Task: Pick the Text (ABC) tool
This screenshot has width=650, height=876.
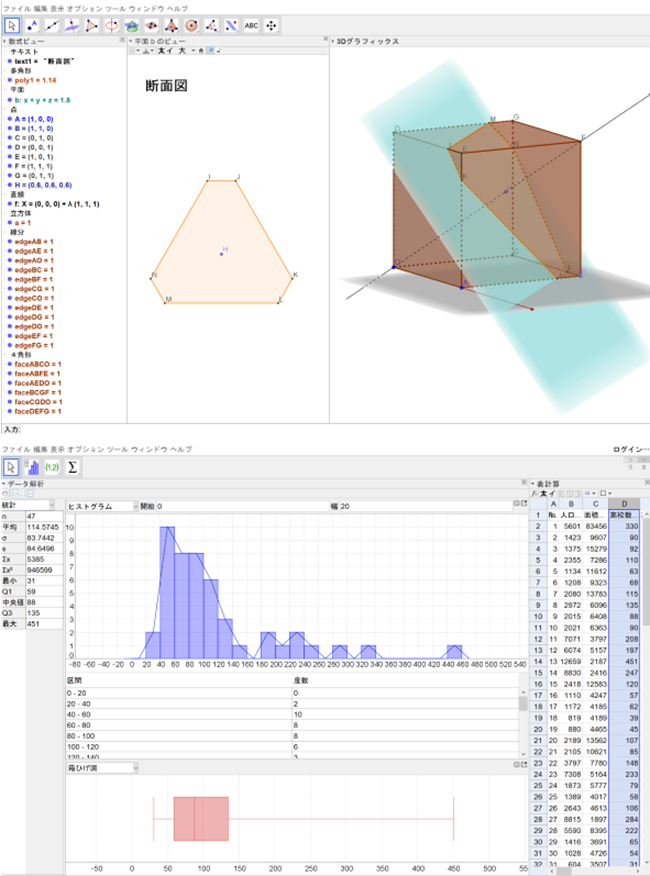Action: click(x=251, y=25)
